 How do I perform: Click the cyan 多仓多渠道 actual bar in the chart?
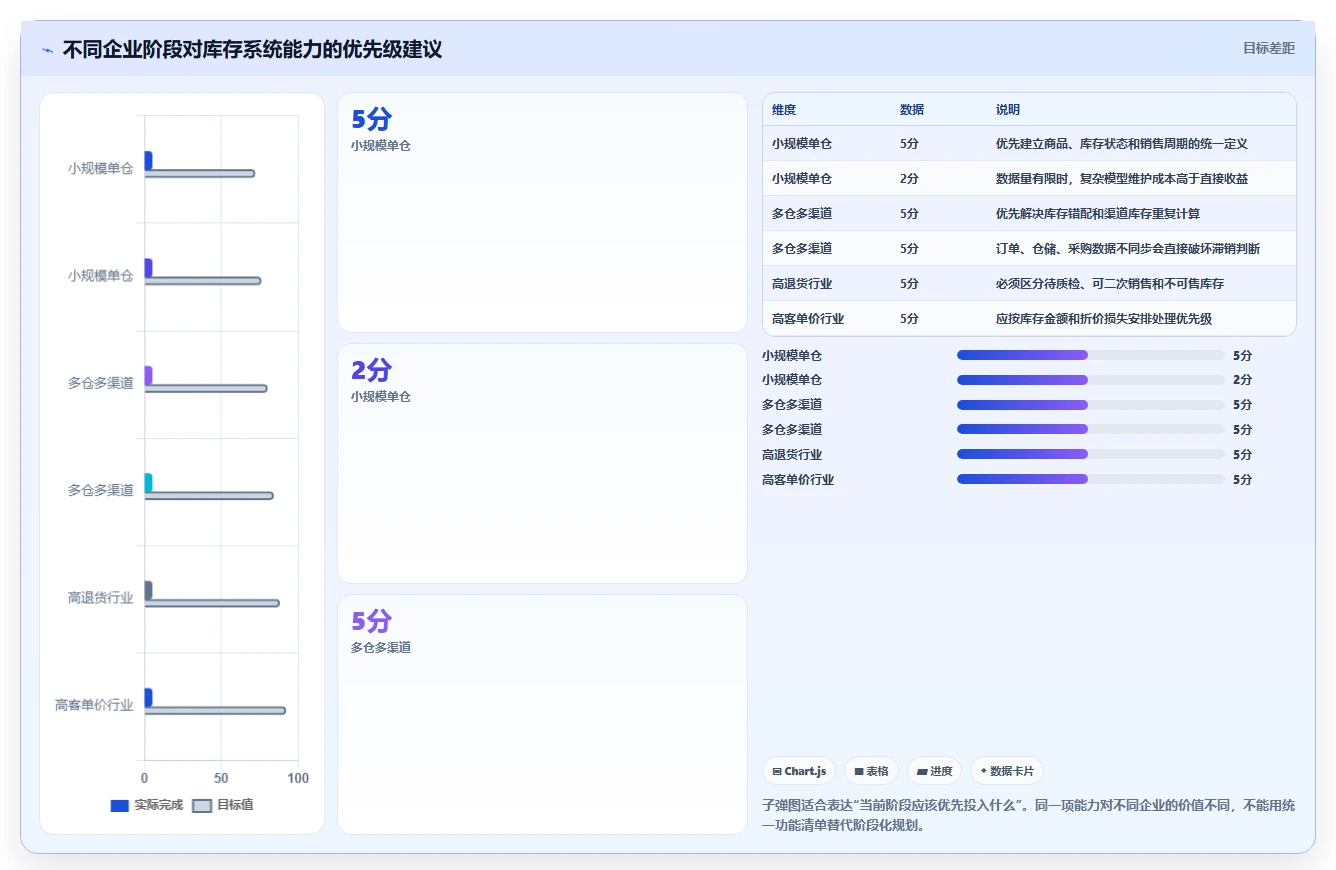point(148,483)
